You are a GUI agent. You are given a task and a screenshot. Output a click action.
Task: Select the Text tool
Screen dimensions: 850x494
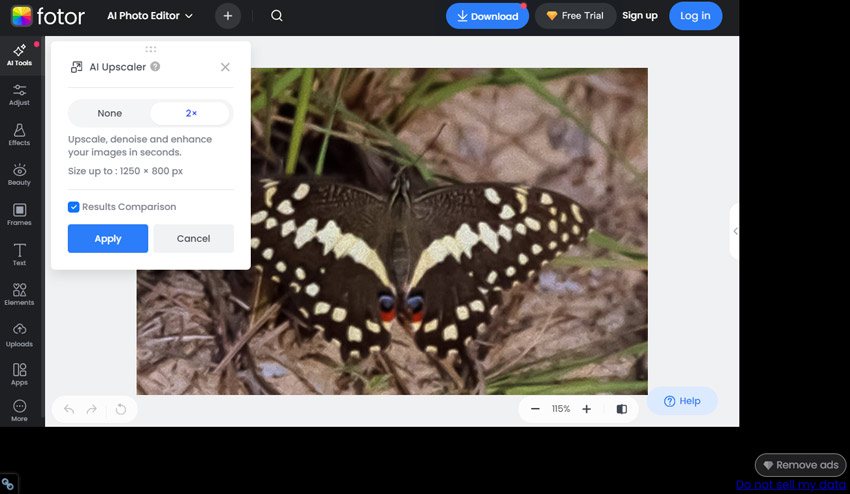click(20, 254)
